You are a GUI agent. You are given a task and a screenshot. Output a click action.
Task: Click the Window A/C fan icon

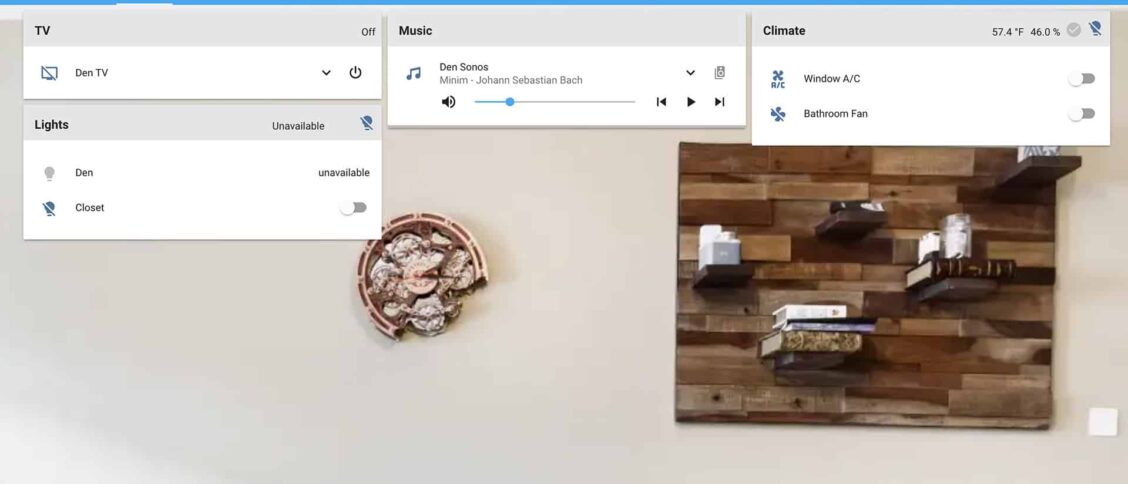coord(778,79)
